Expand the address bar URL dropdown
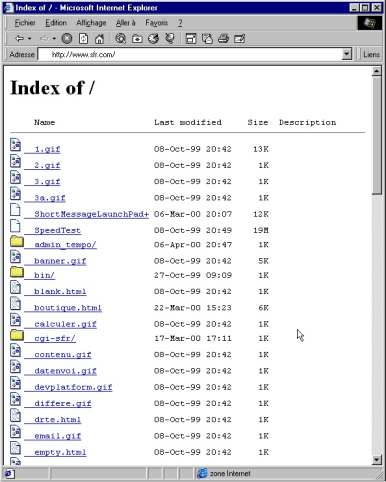Screen dimensions: 386x482 tap(347, 54)
